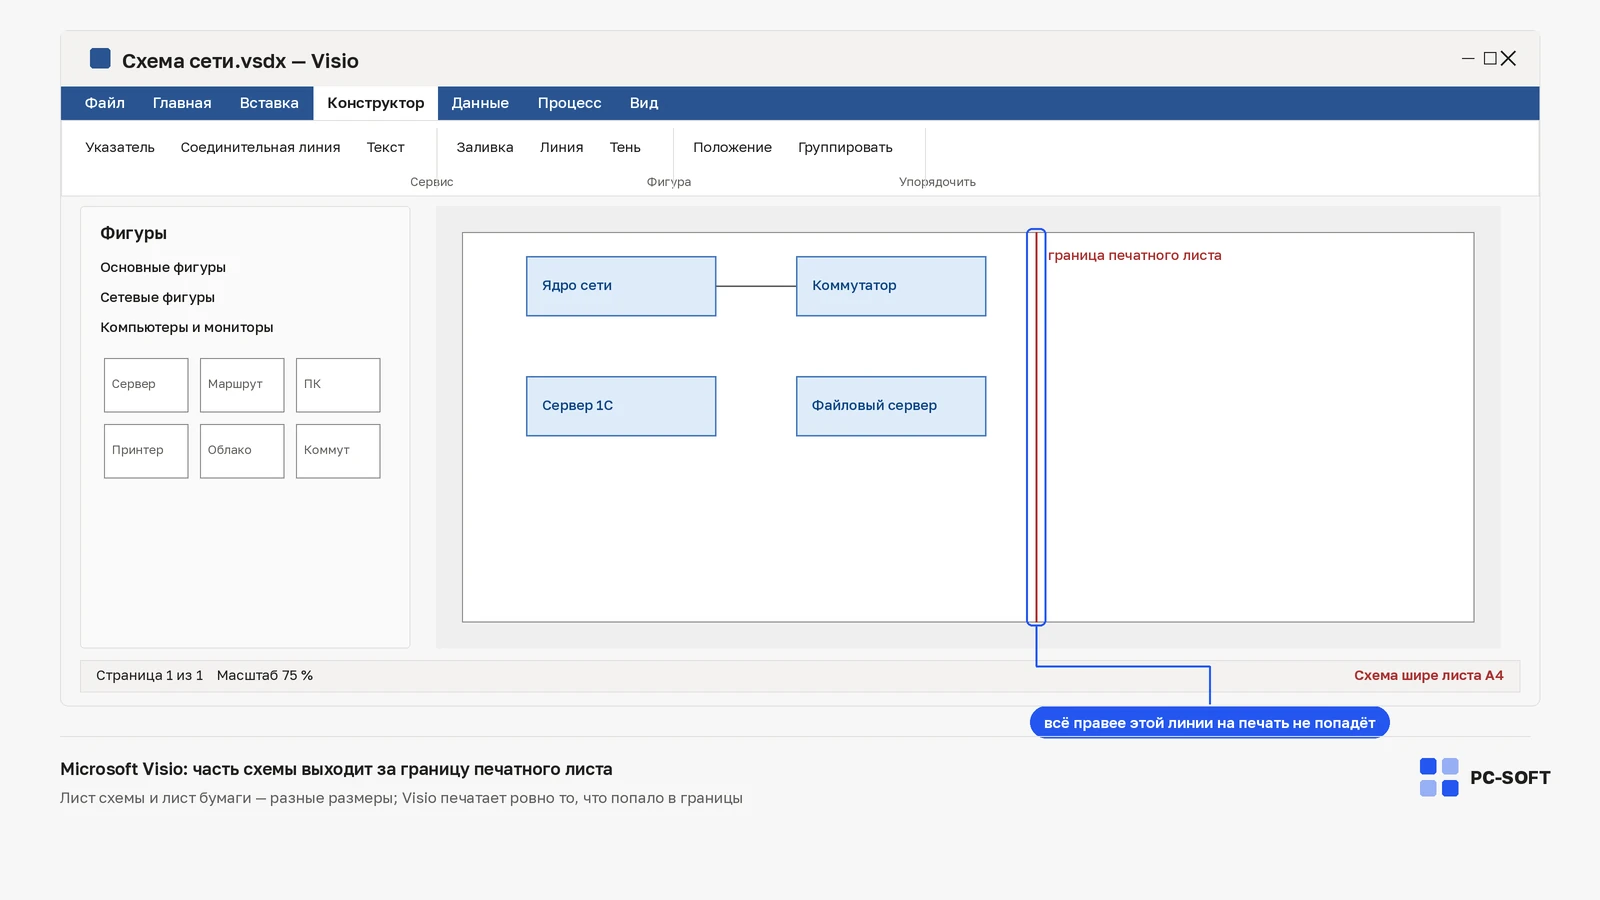
Task: Activate the Соединительная линия tool
Action: [x=260, y=147]
